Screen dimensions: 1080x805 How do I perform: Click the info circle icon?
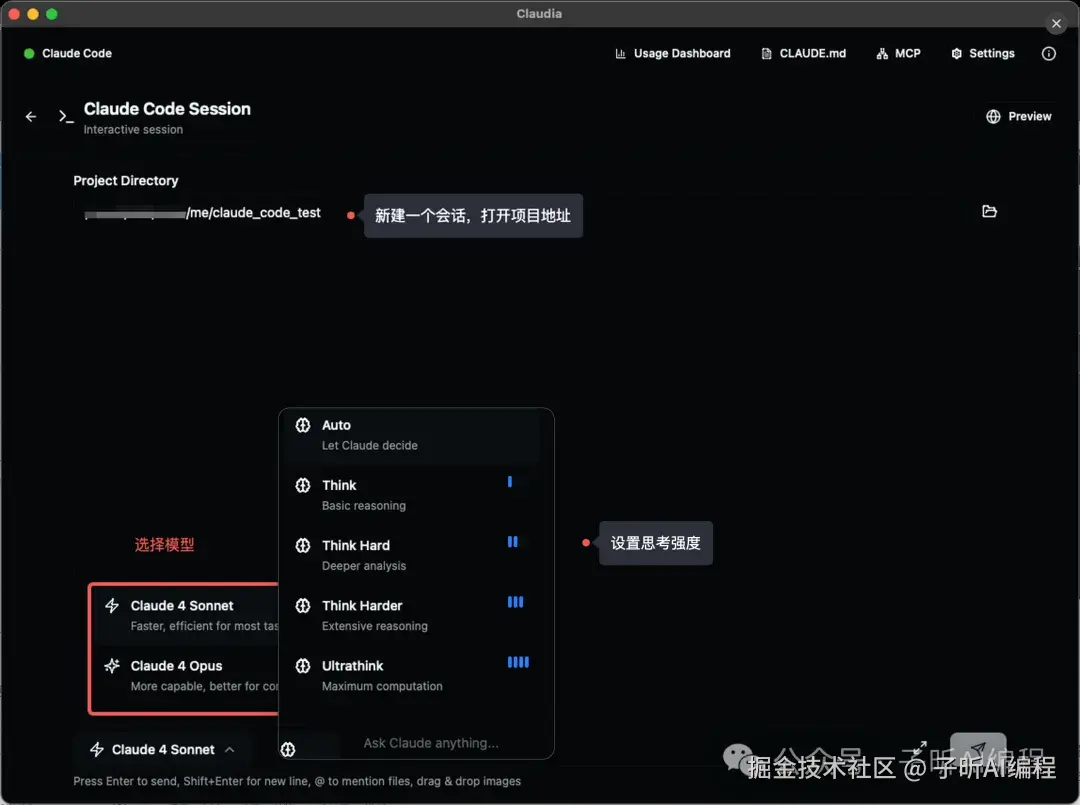pos(1048,53)
